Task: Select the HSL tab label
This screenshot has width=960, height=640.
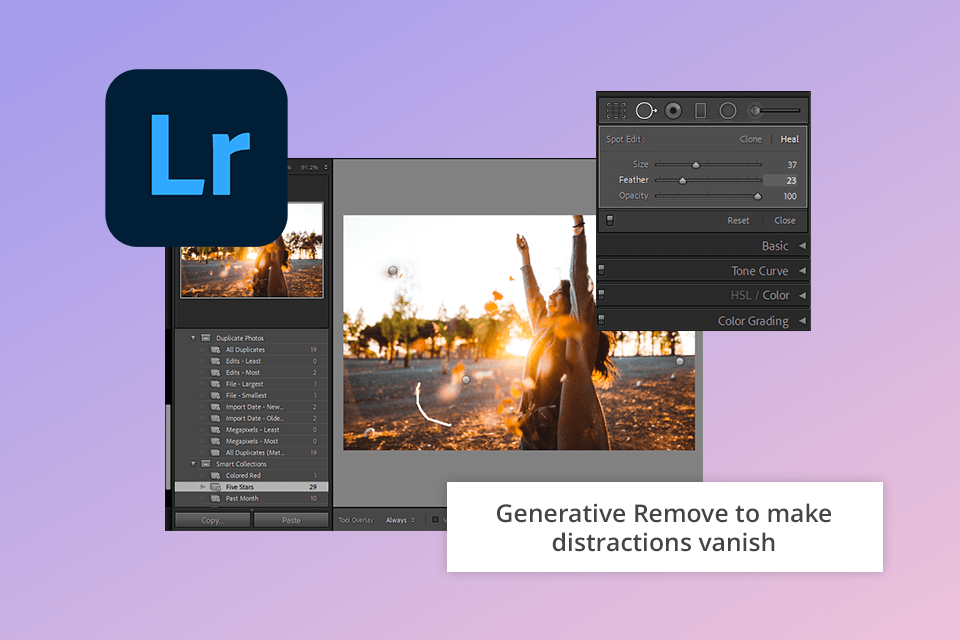Action: click(x=741, y=295)
